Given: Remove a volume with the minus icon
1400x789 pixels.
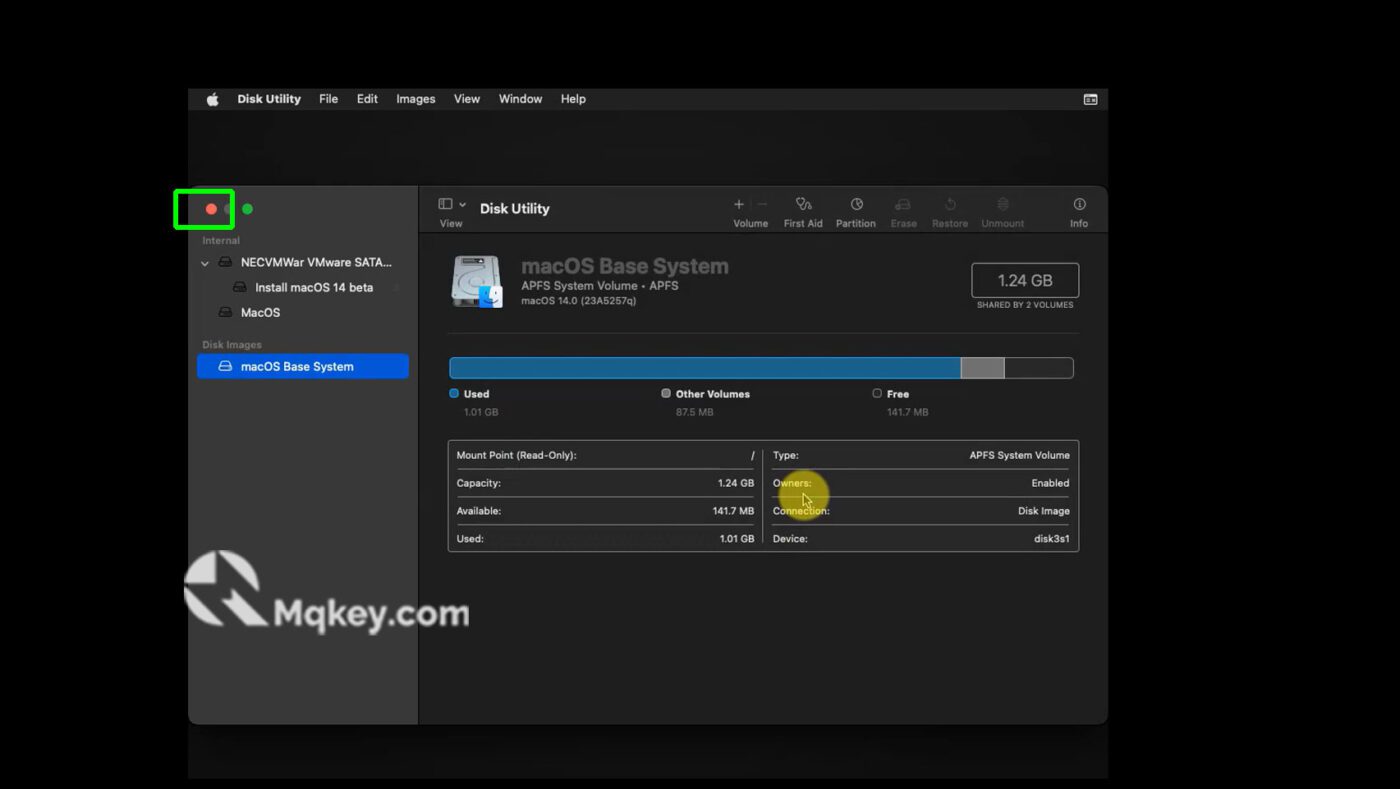Looking at the screenshot, I should 762,204.
